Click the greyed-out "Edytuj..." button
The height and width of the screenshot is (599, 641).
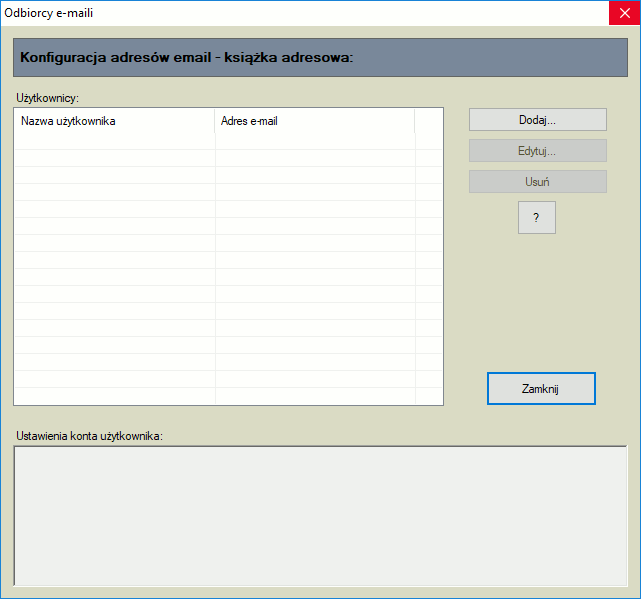point(537,151)
